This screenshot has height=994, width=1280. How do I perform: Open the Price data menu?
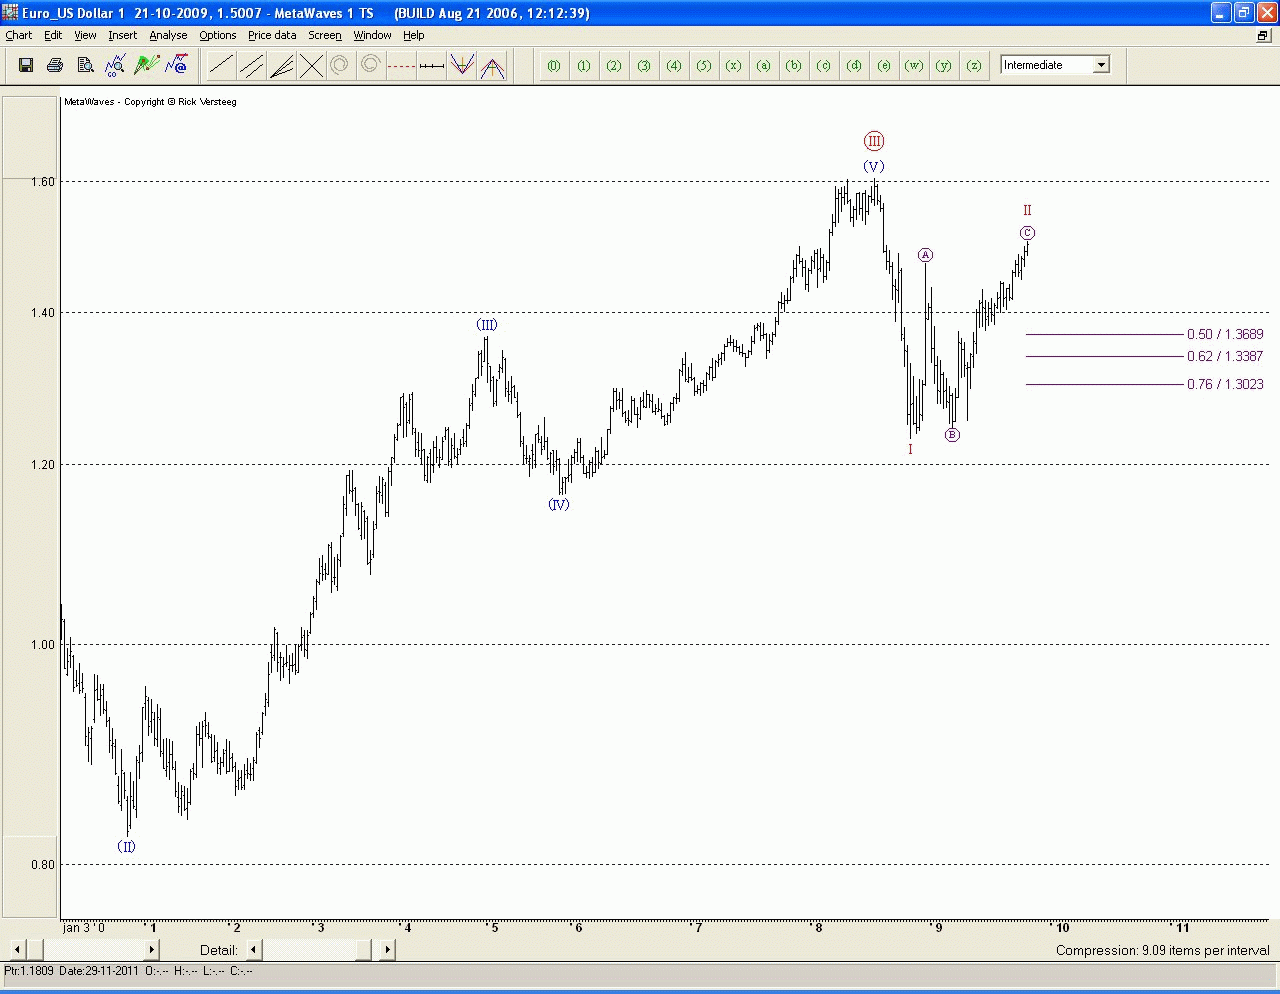pos(272,35)
